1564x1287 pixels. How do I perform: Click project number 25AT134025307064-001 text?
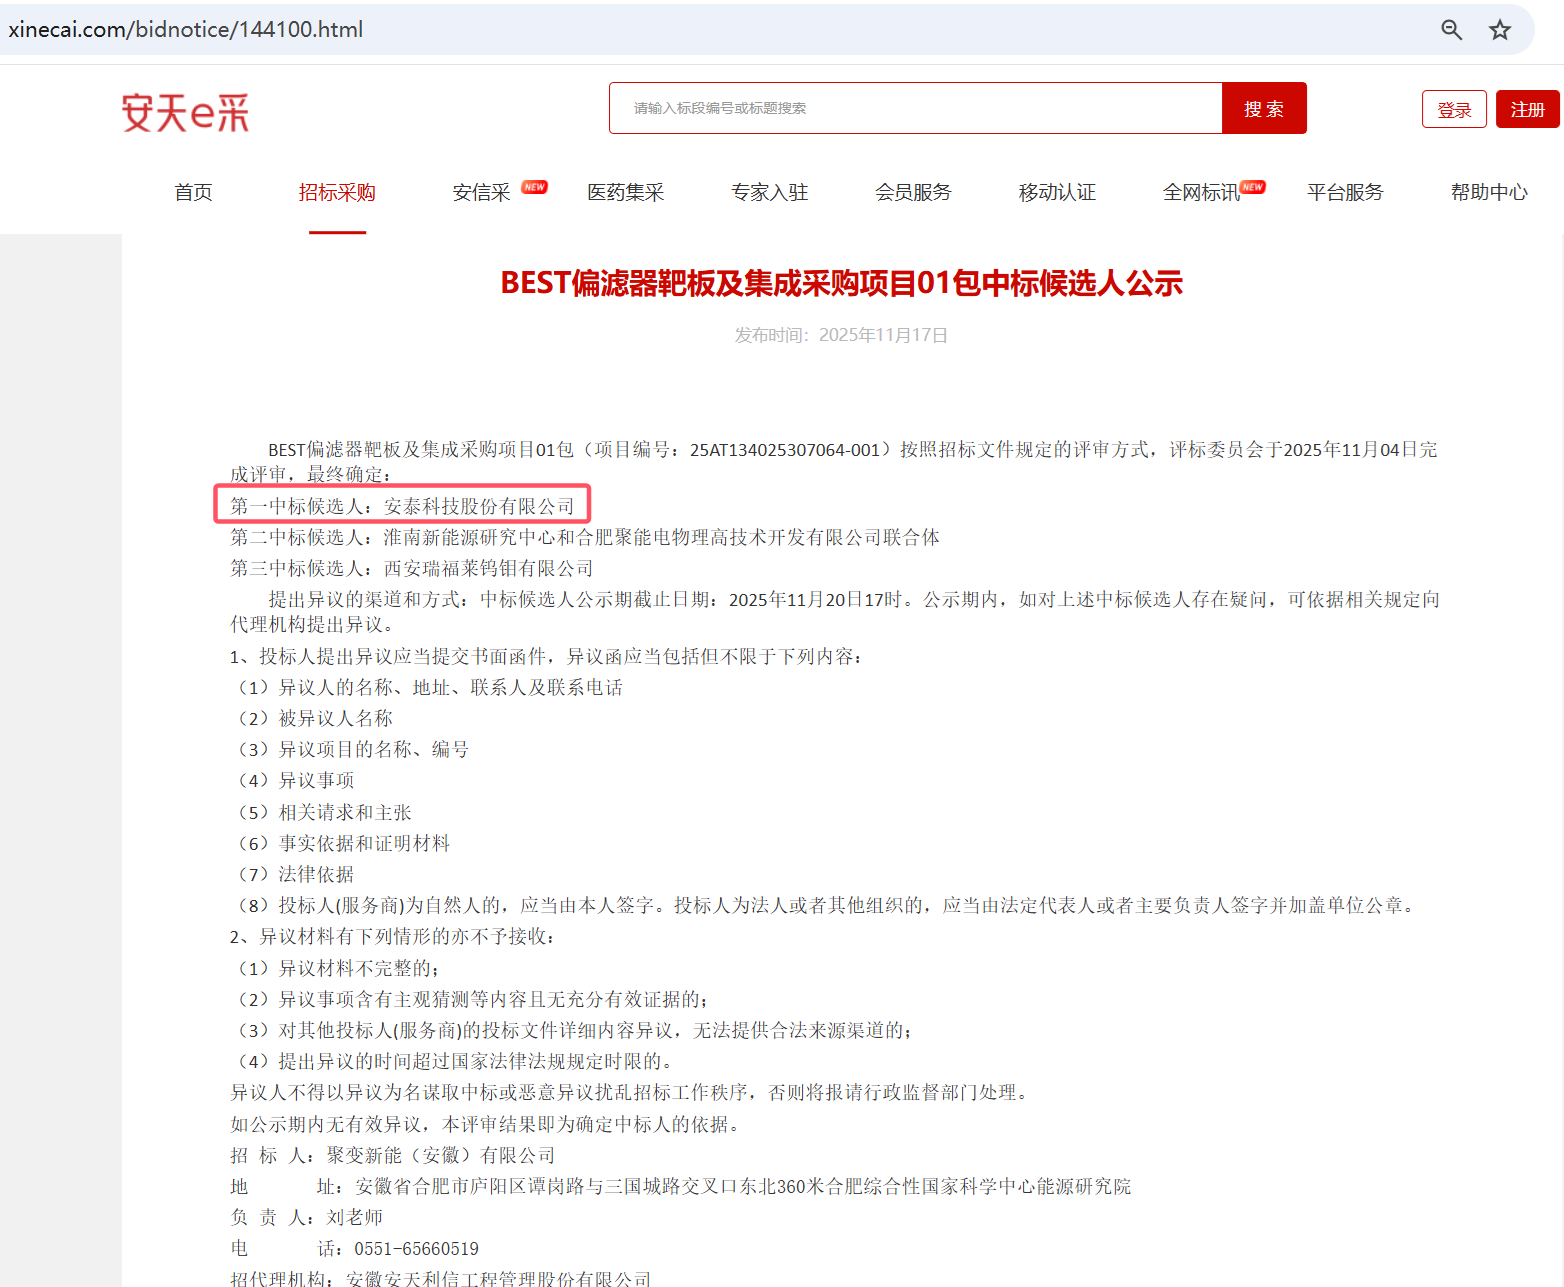point(785,450)
